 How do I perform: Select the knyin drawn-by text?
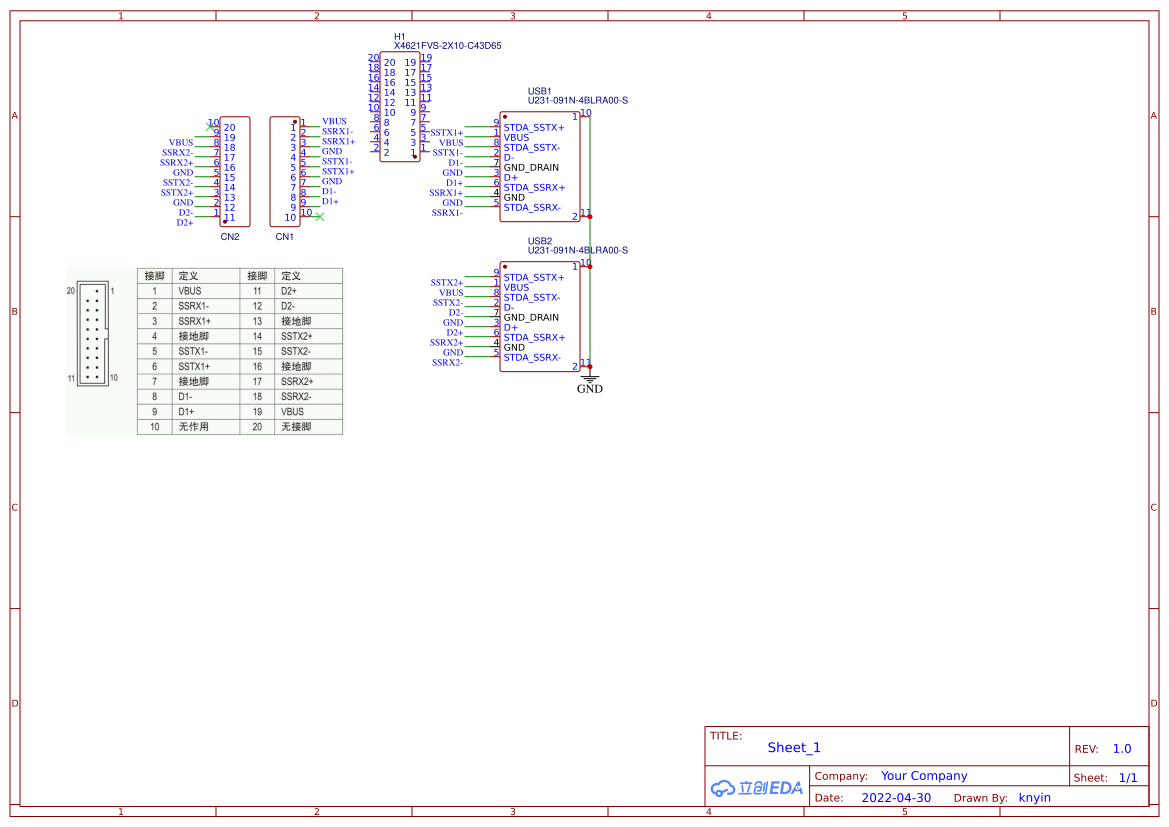[x=1035, y=797]
